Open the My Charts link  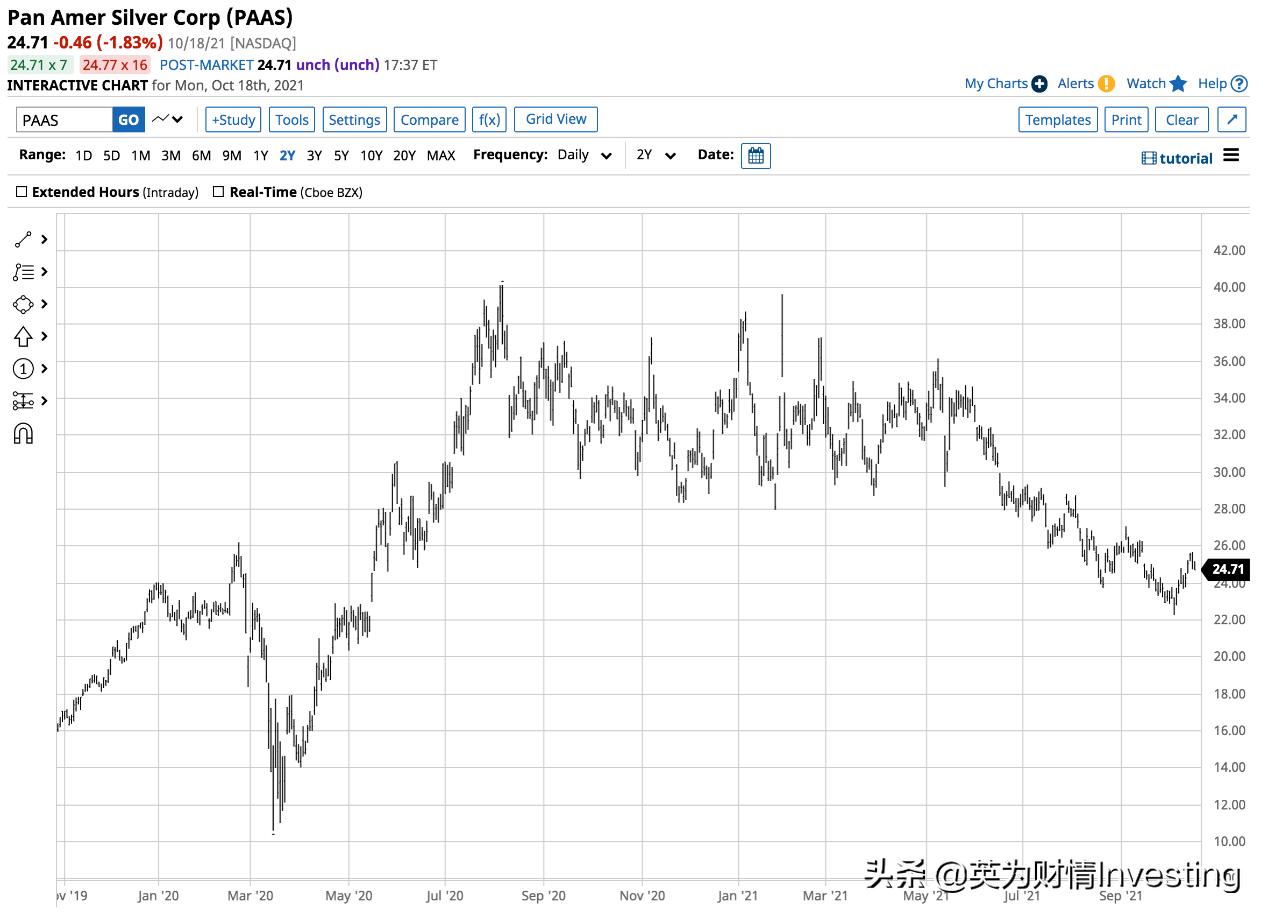point(996,84)
